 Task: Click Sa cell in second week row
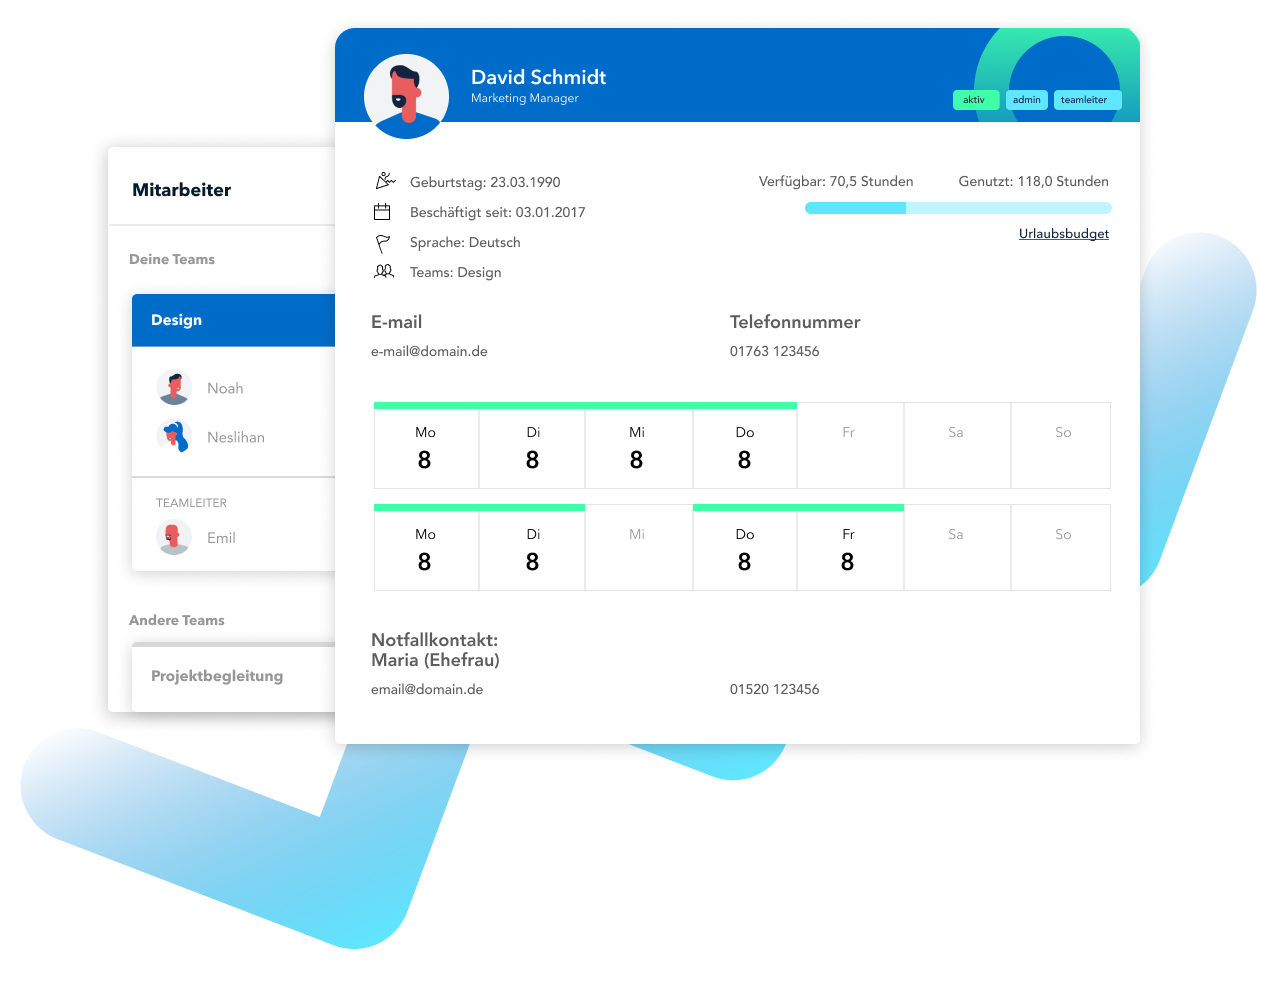[957, 548]
